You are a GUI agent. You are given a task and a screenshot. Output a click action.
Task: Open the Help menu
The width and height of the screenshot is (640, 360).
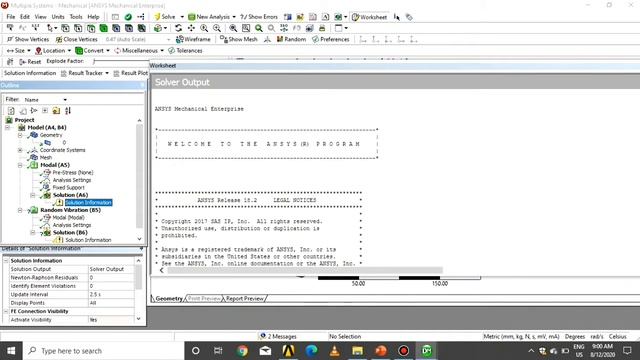pyautogui.click(x=93, y=17)
